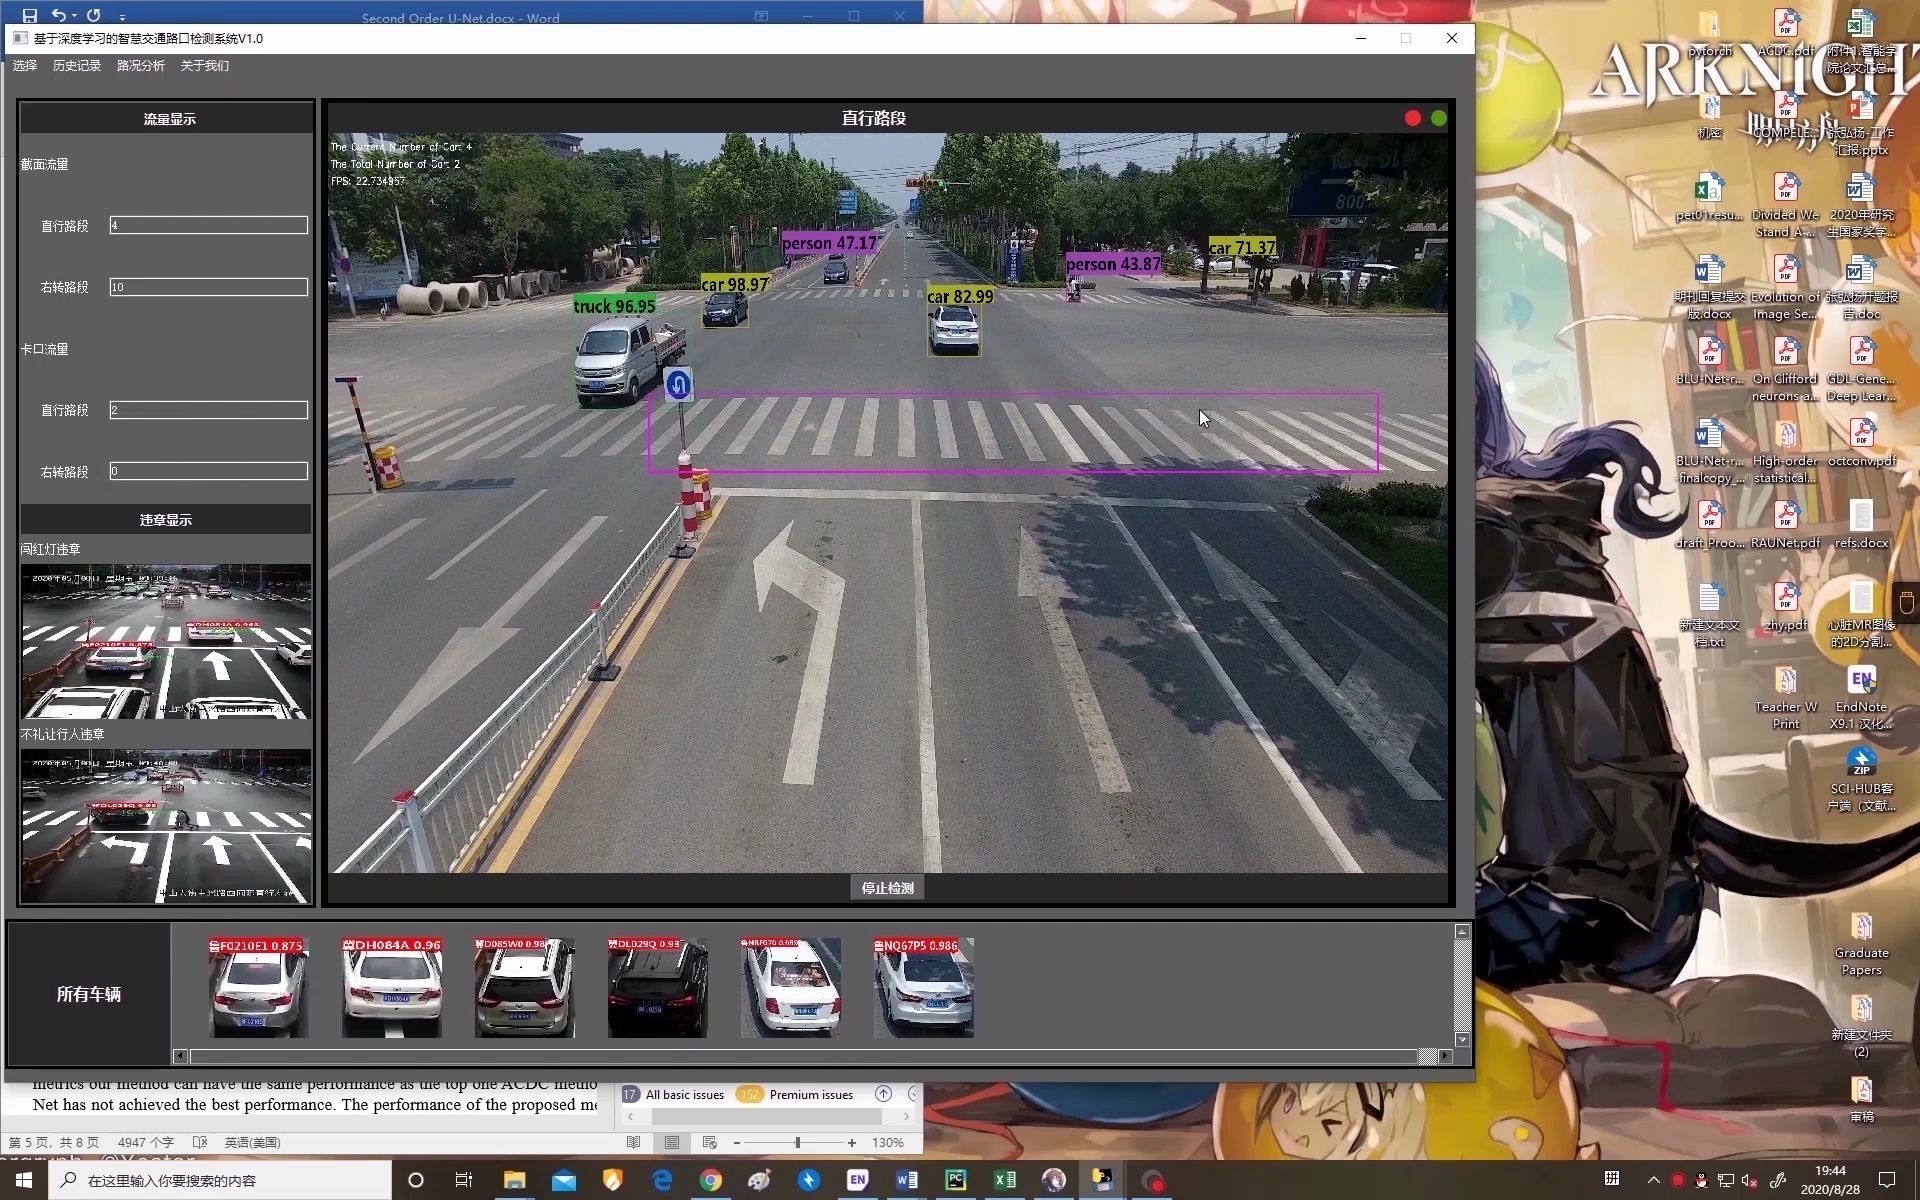The height and width of the screenshot is (1200, 1920).
Task: Click the green indicator button in the video header
Action: (1439, 118)
